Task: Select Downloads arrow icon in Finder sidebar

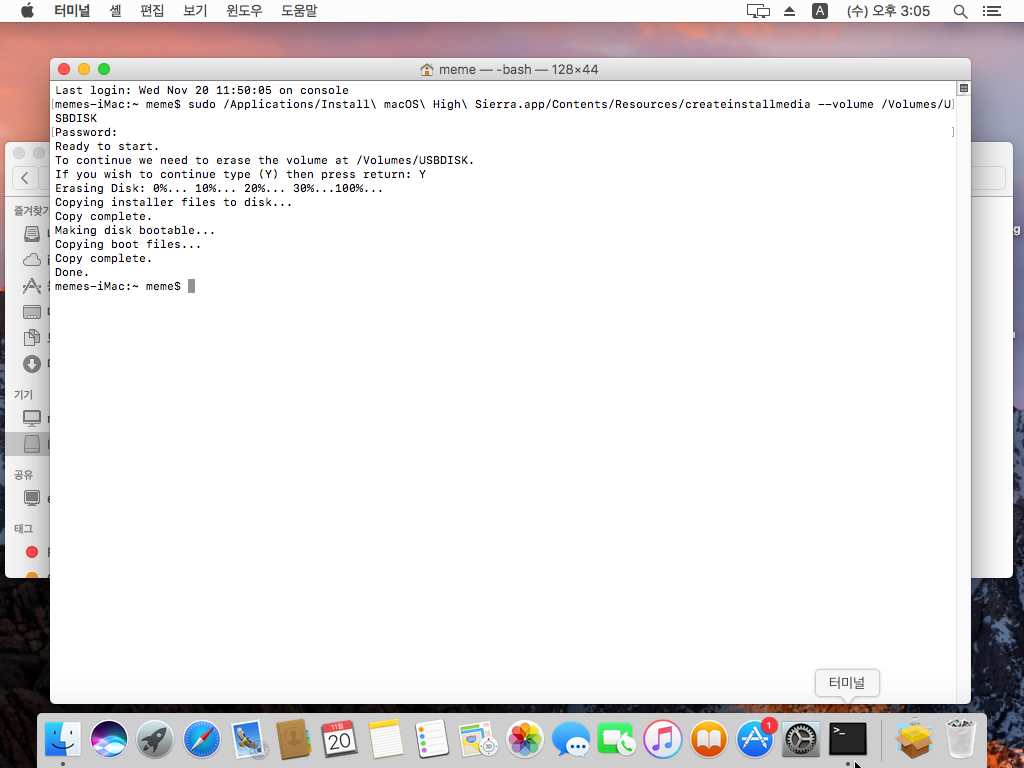Action: coord(32,364)
